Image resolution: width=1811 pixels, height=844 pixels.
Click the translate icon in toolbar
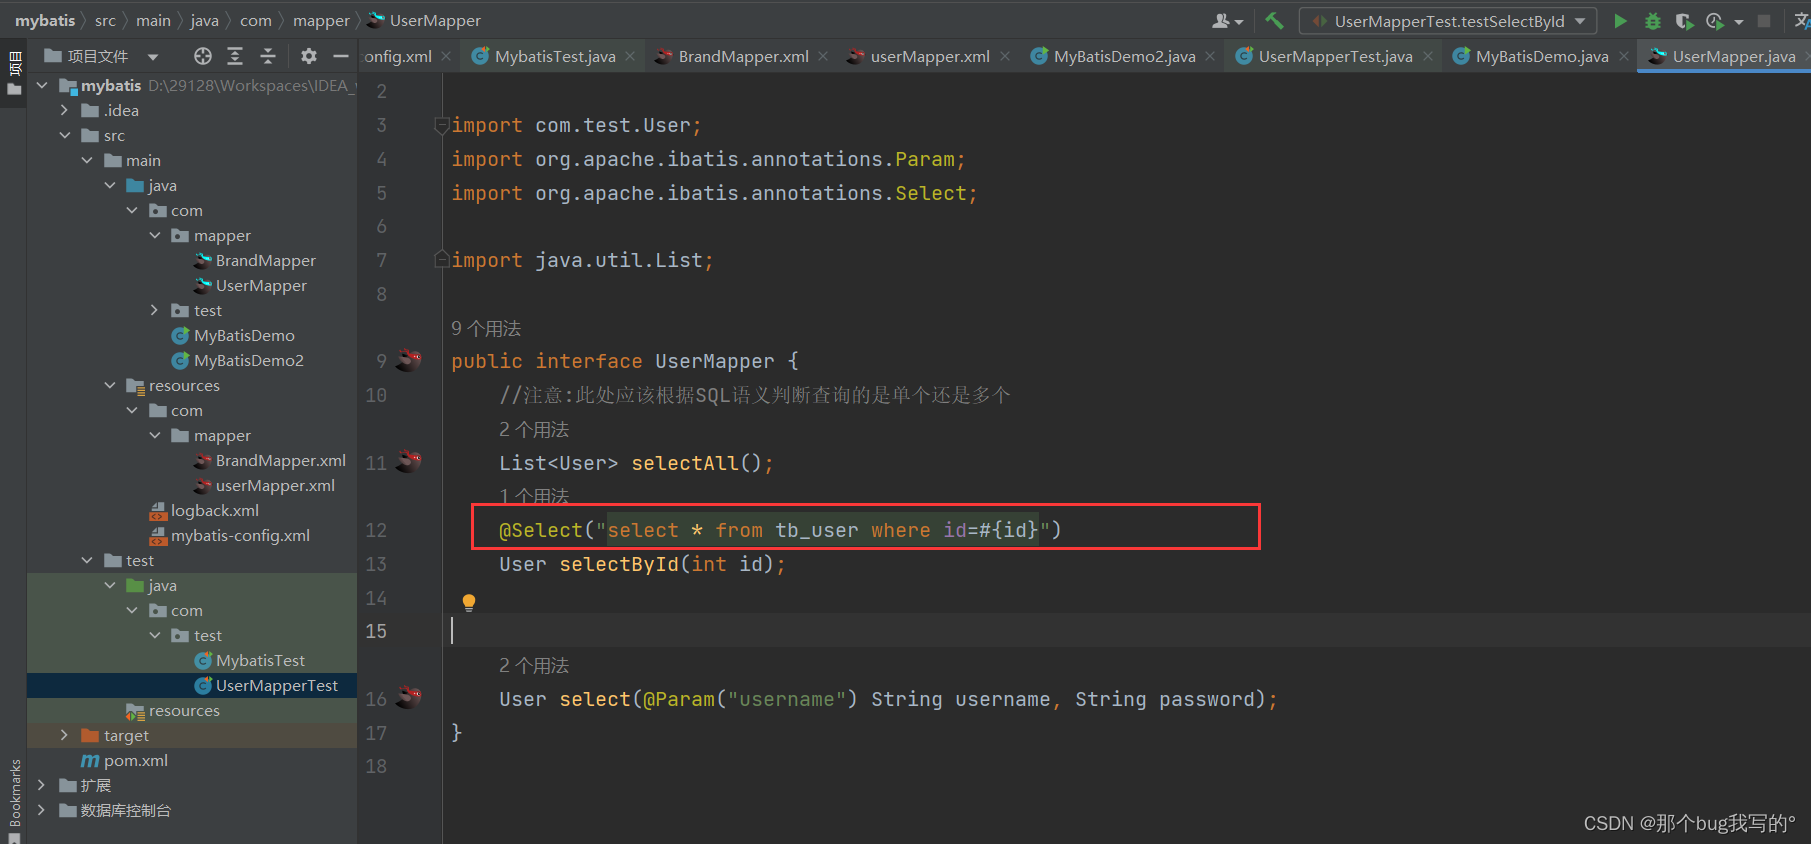point(1801,21)
